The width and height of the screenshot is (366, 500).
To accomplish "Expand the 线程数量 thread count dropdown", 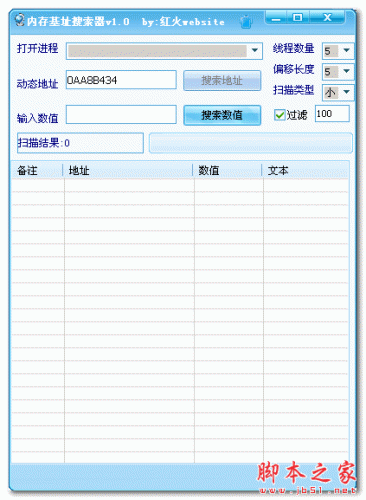I will [x=347, y=51].
